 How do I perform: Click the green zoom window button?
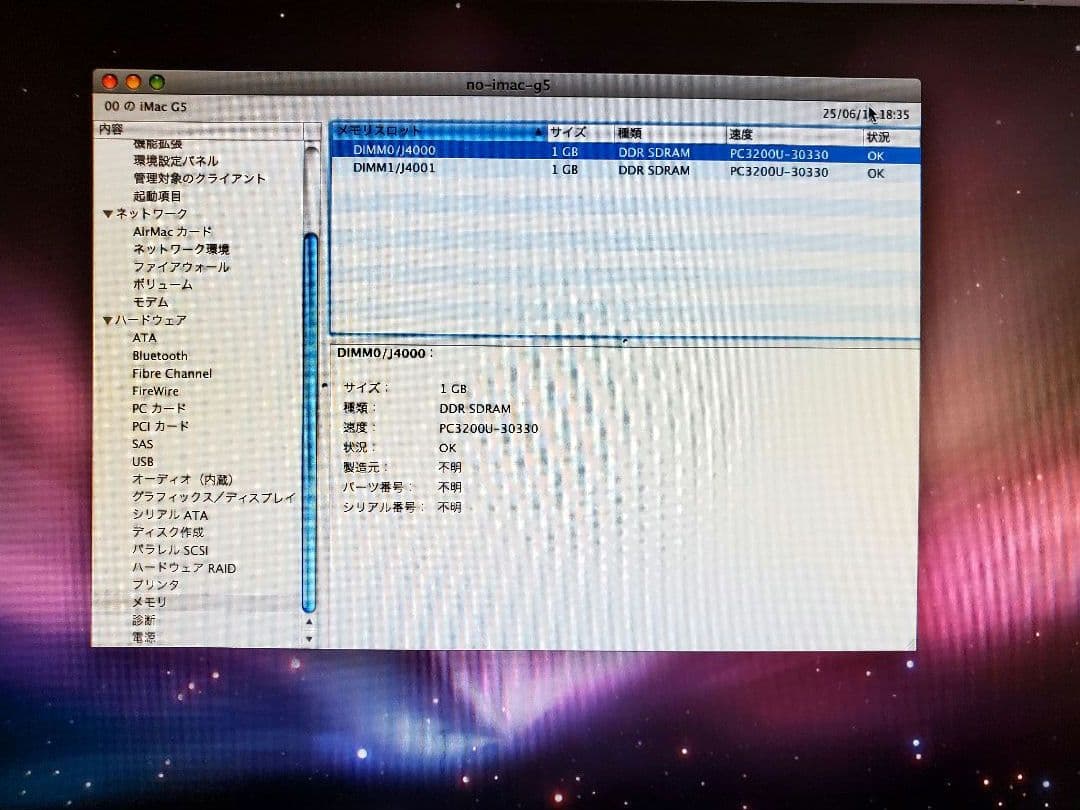pos(155,81)
